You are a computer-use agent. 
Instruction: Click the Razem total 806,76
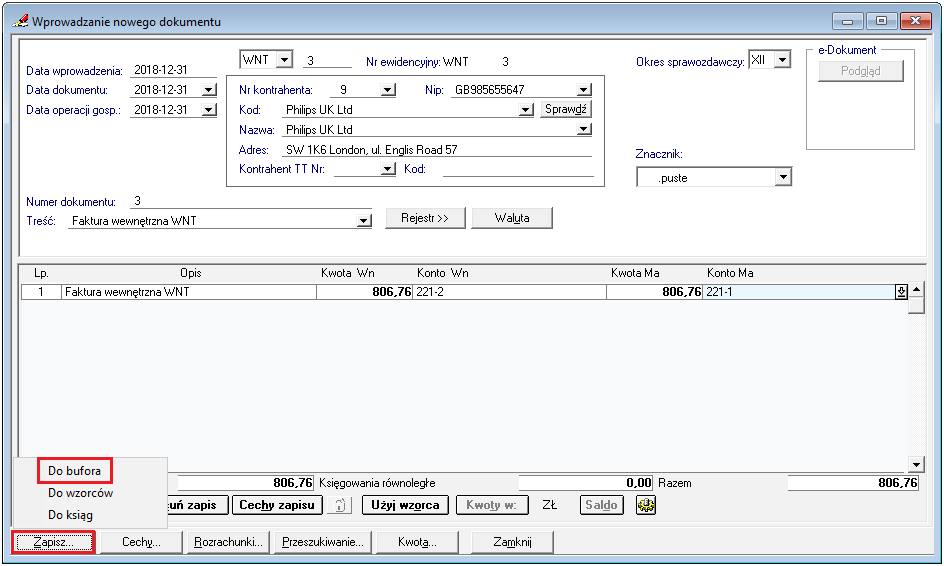pyautogui.click(x=853, y=483)
